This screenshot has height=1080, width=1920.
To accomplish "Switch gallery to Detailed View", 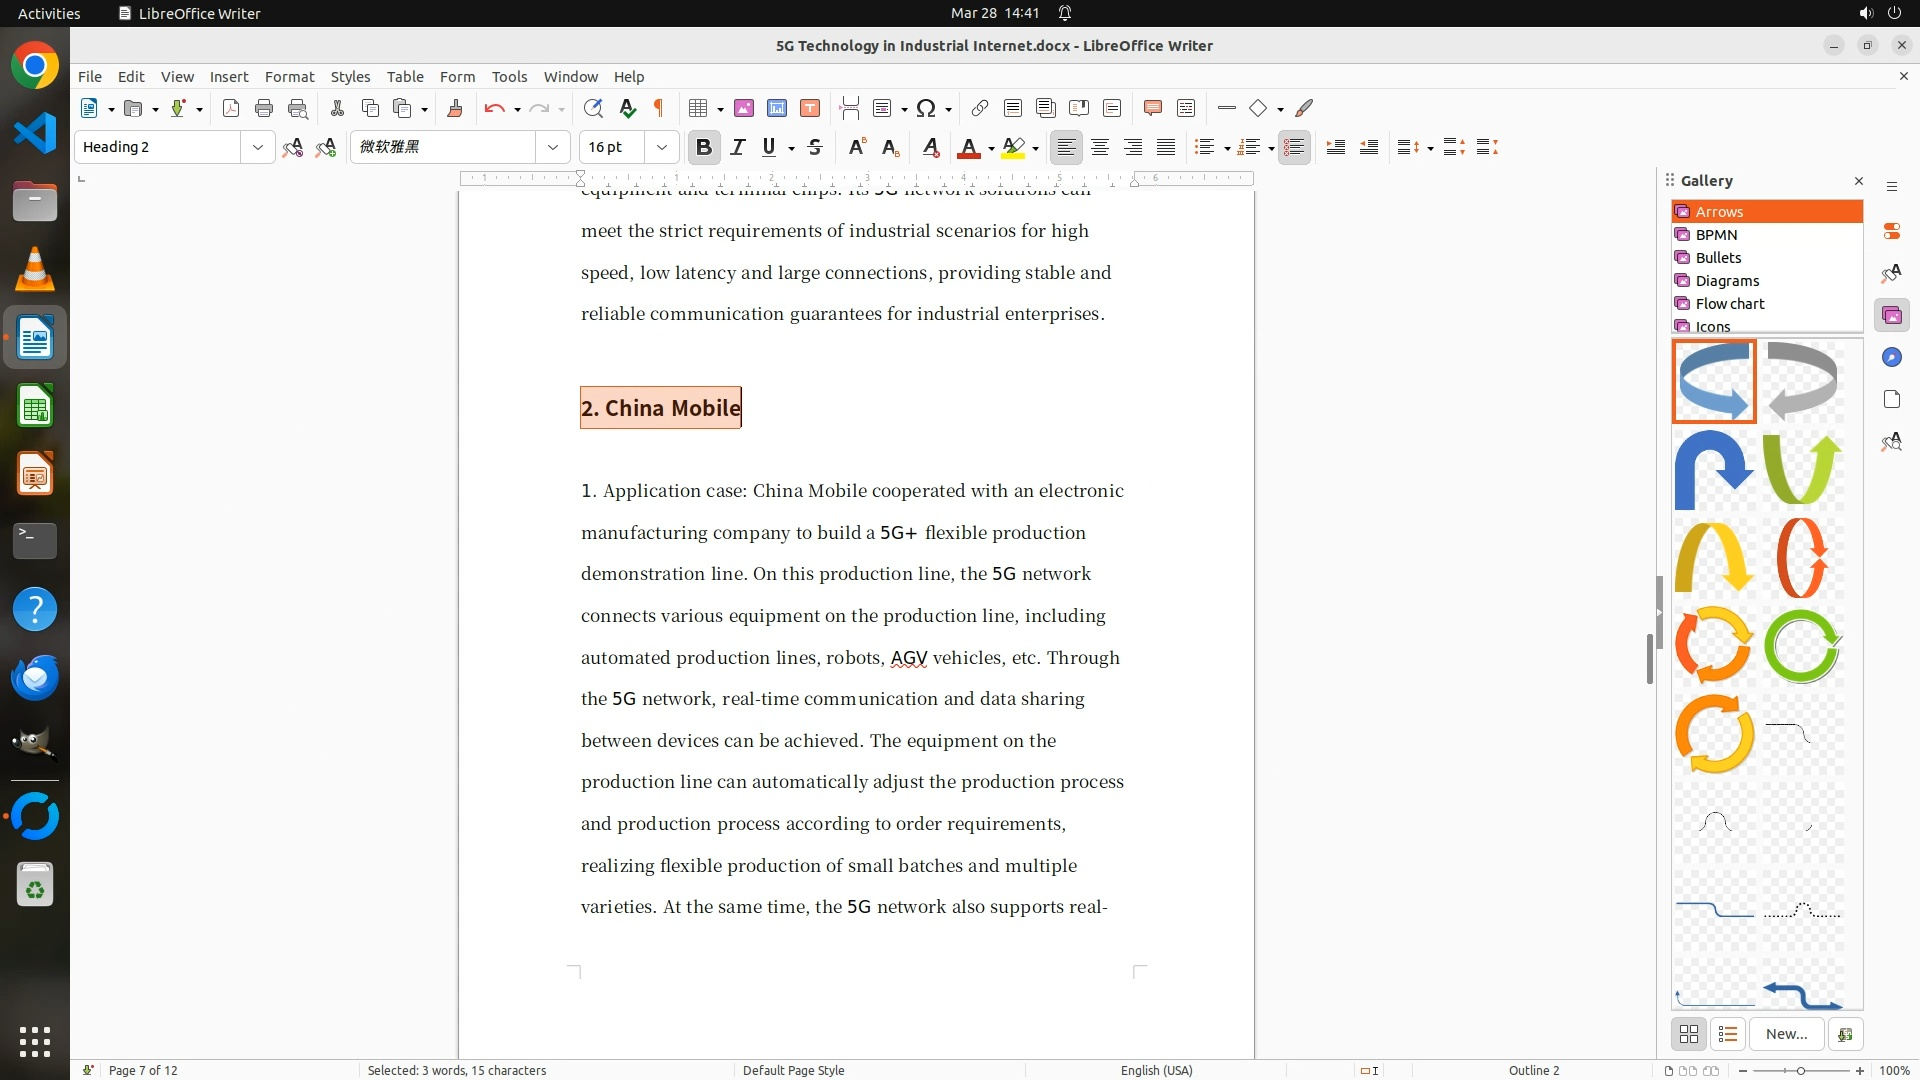I will (1728, 1034).
